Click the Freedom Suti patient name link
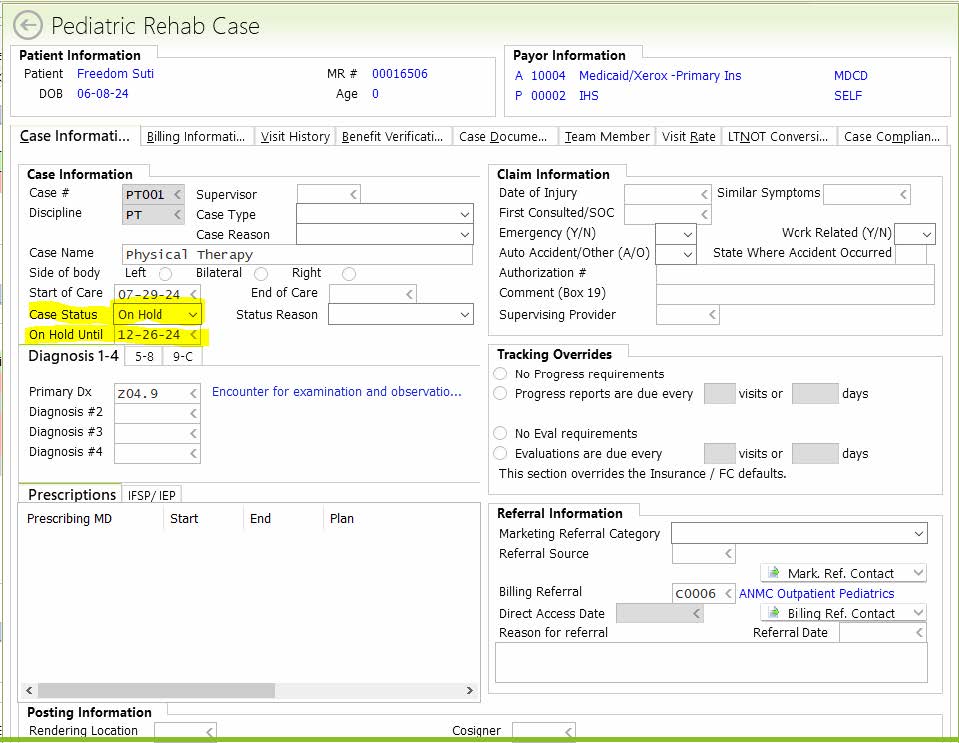 (x=115, y=74)
